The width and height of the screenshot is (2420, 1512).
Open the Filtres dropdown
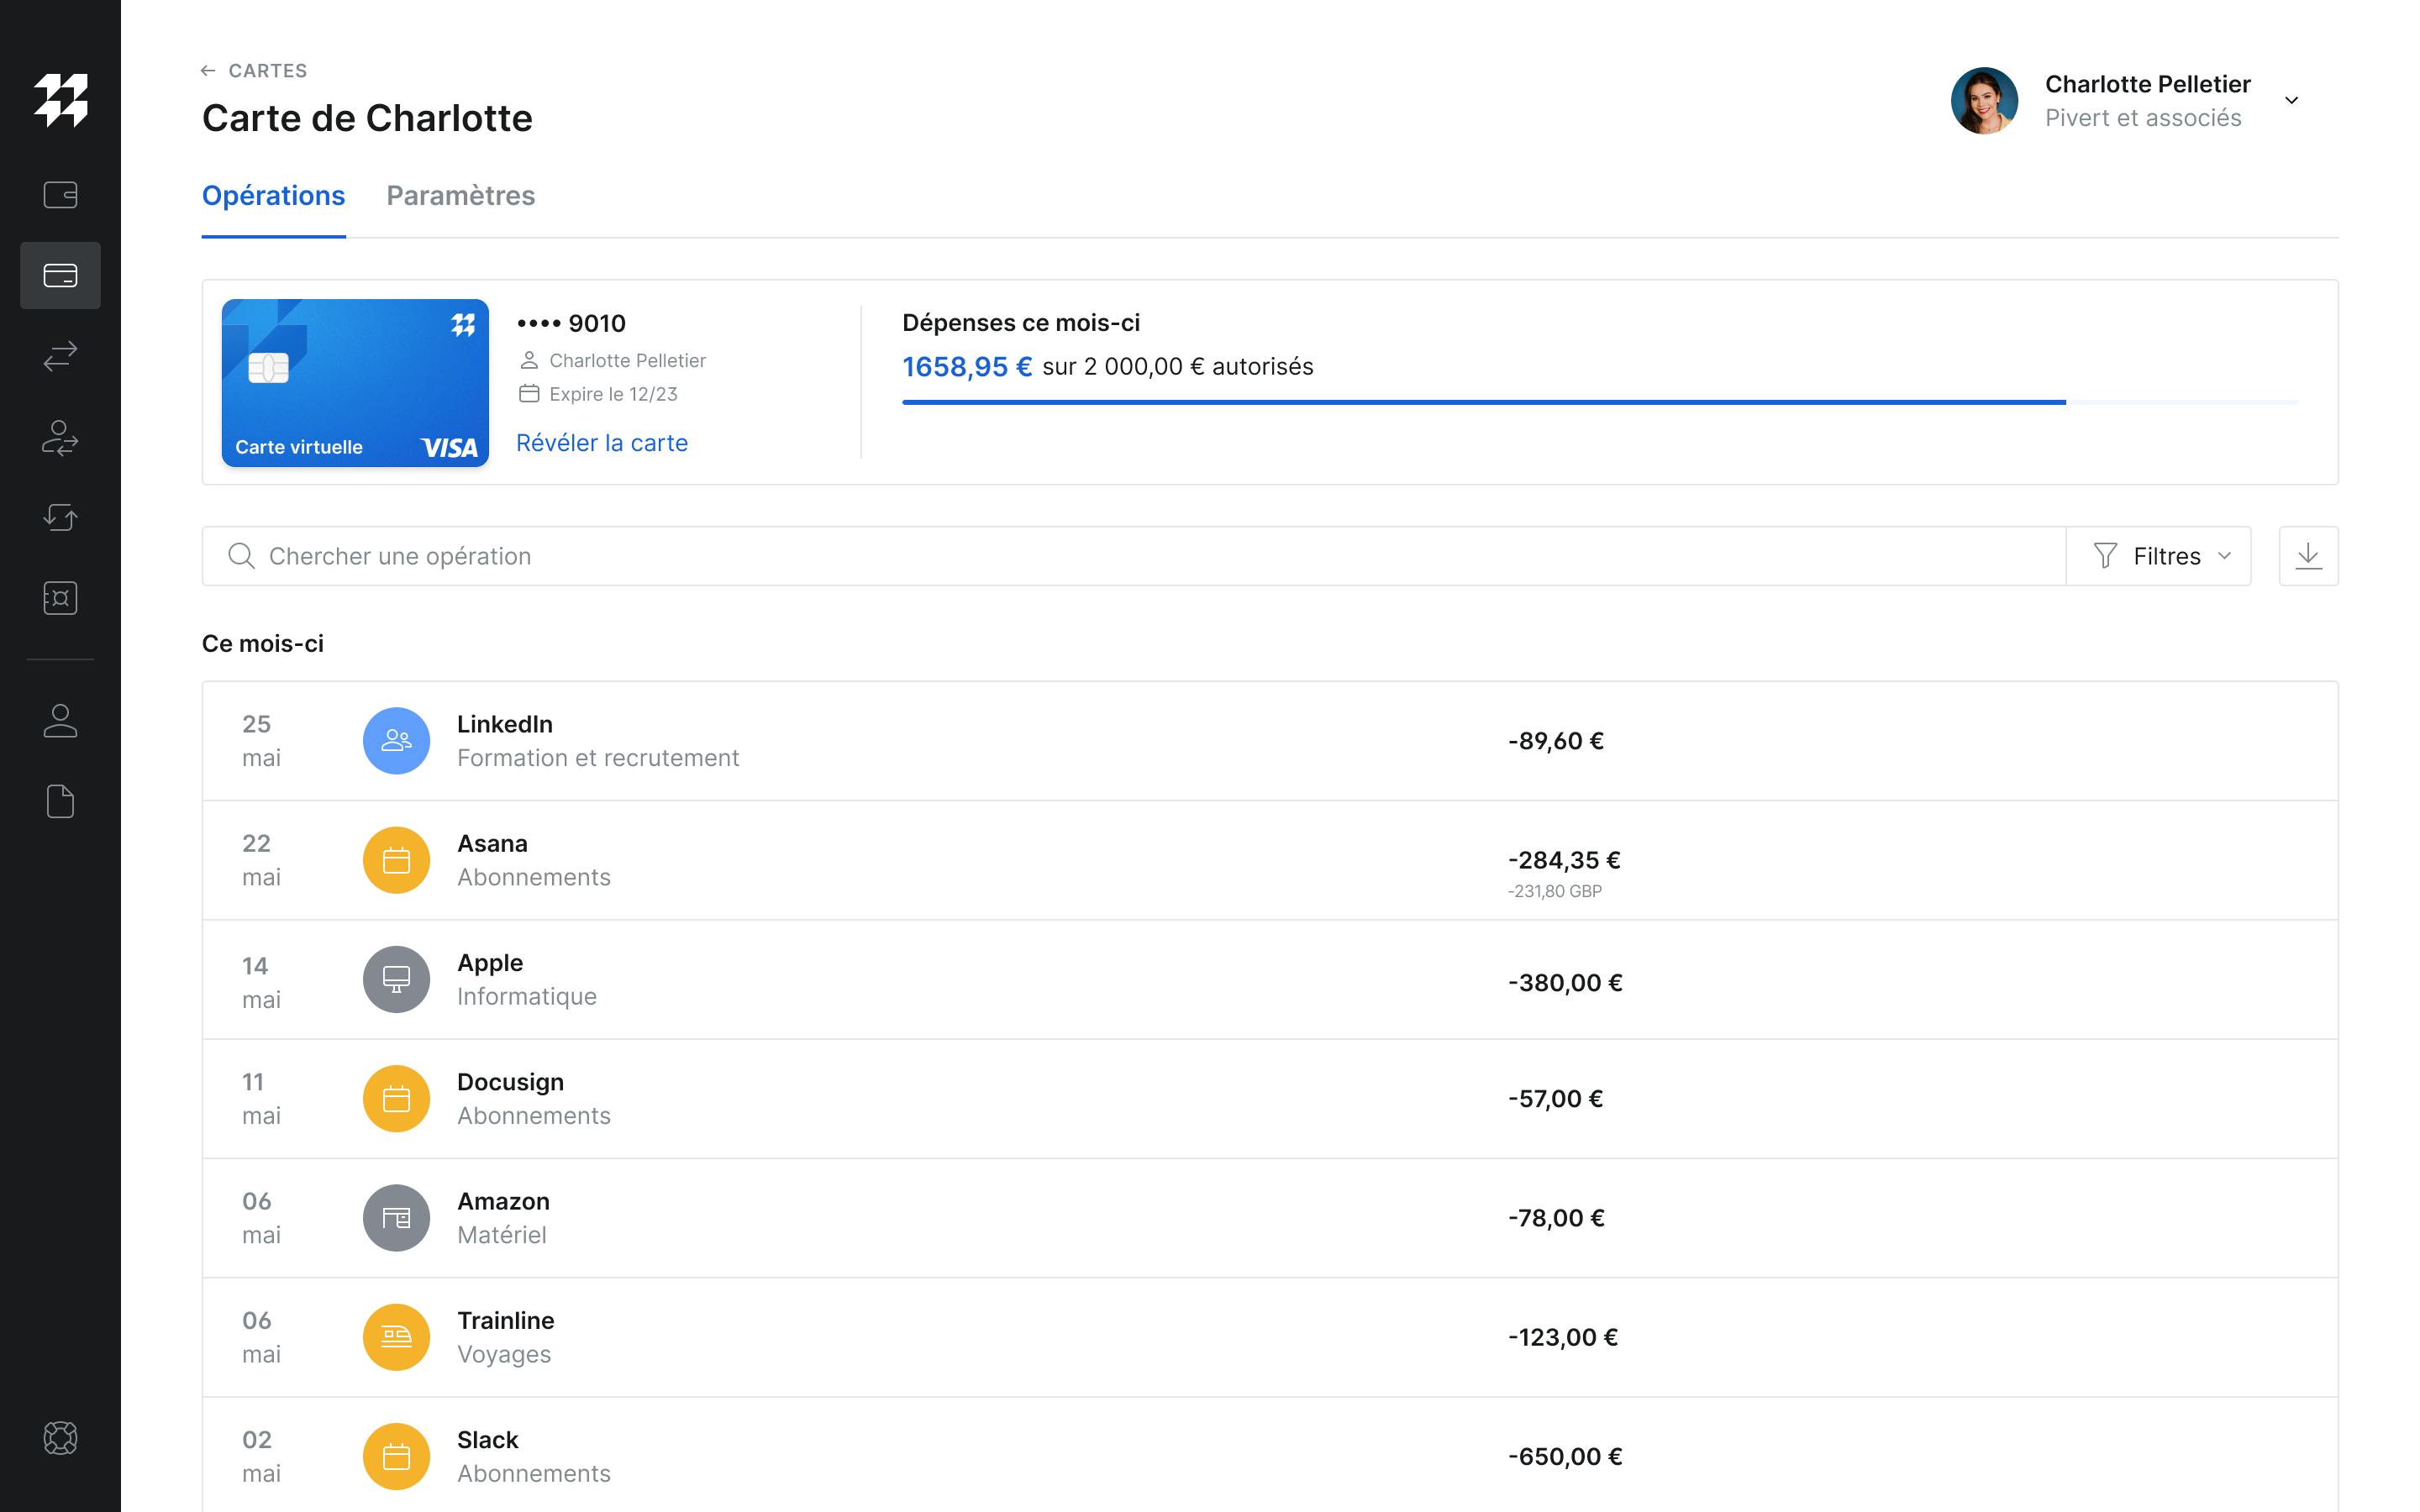pyautogui.click(x=2158, y=556)
